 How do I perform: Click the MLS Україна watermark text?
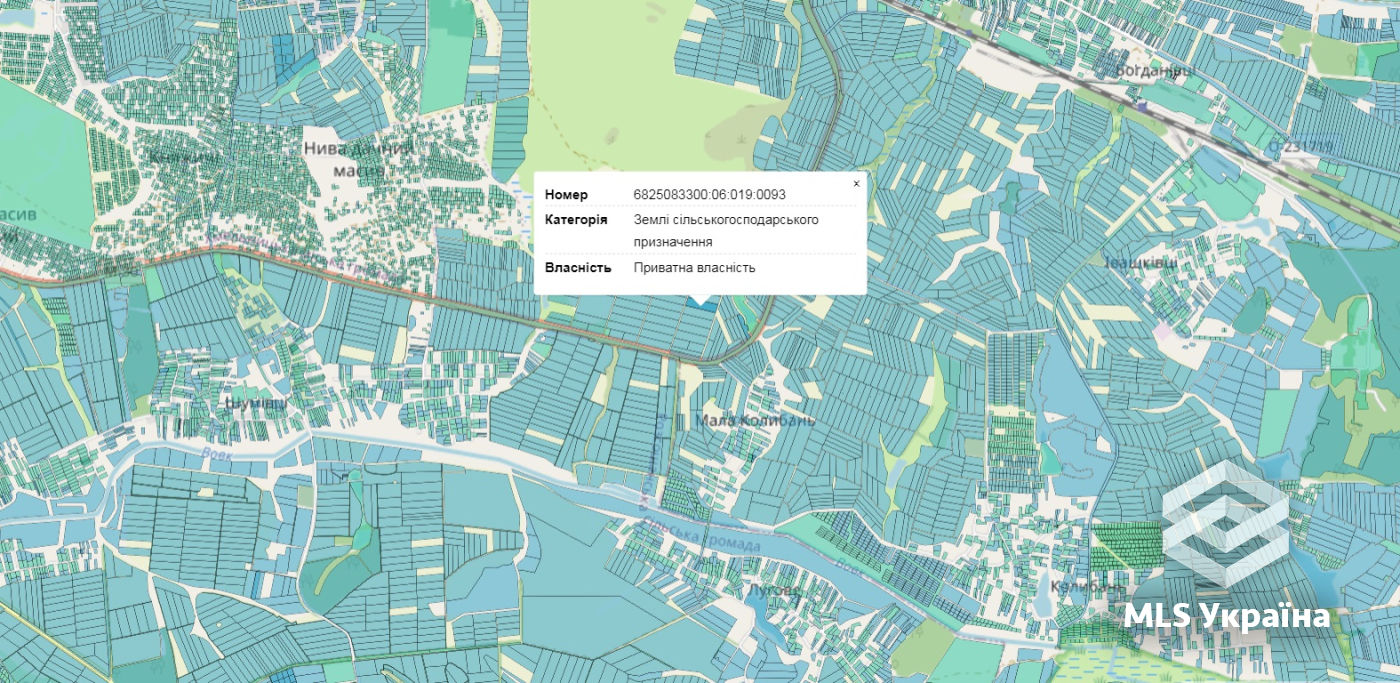1227,615
